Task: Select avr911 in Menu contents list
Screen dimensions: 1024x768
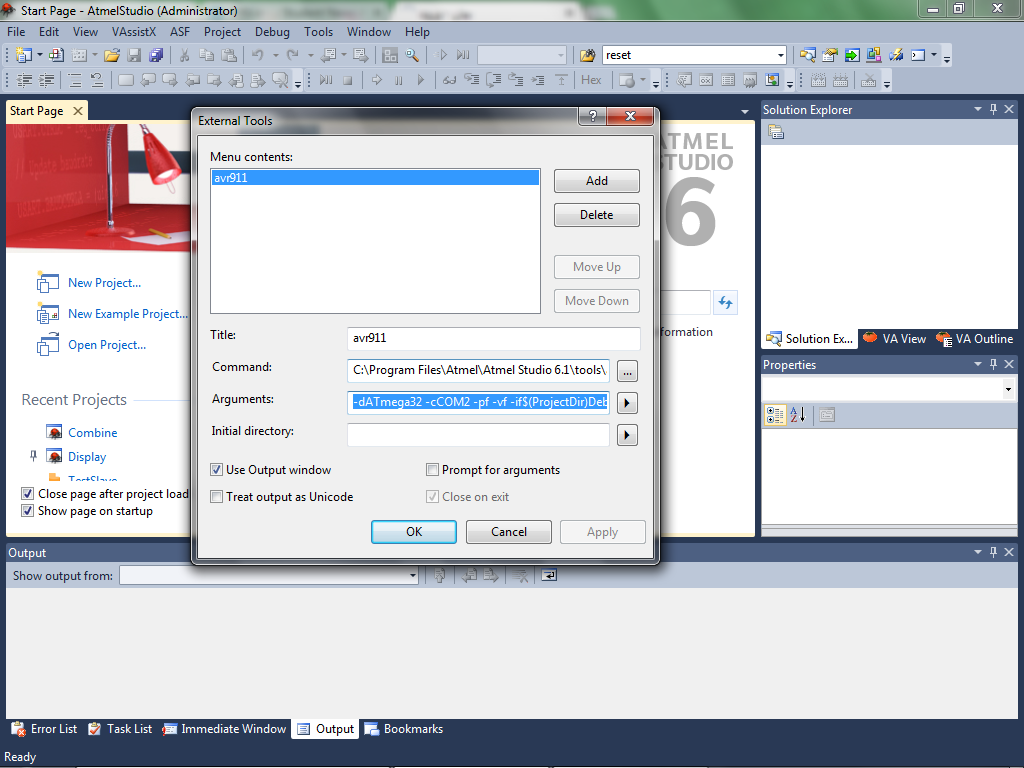Action: point(374,178)
